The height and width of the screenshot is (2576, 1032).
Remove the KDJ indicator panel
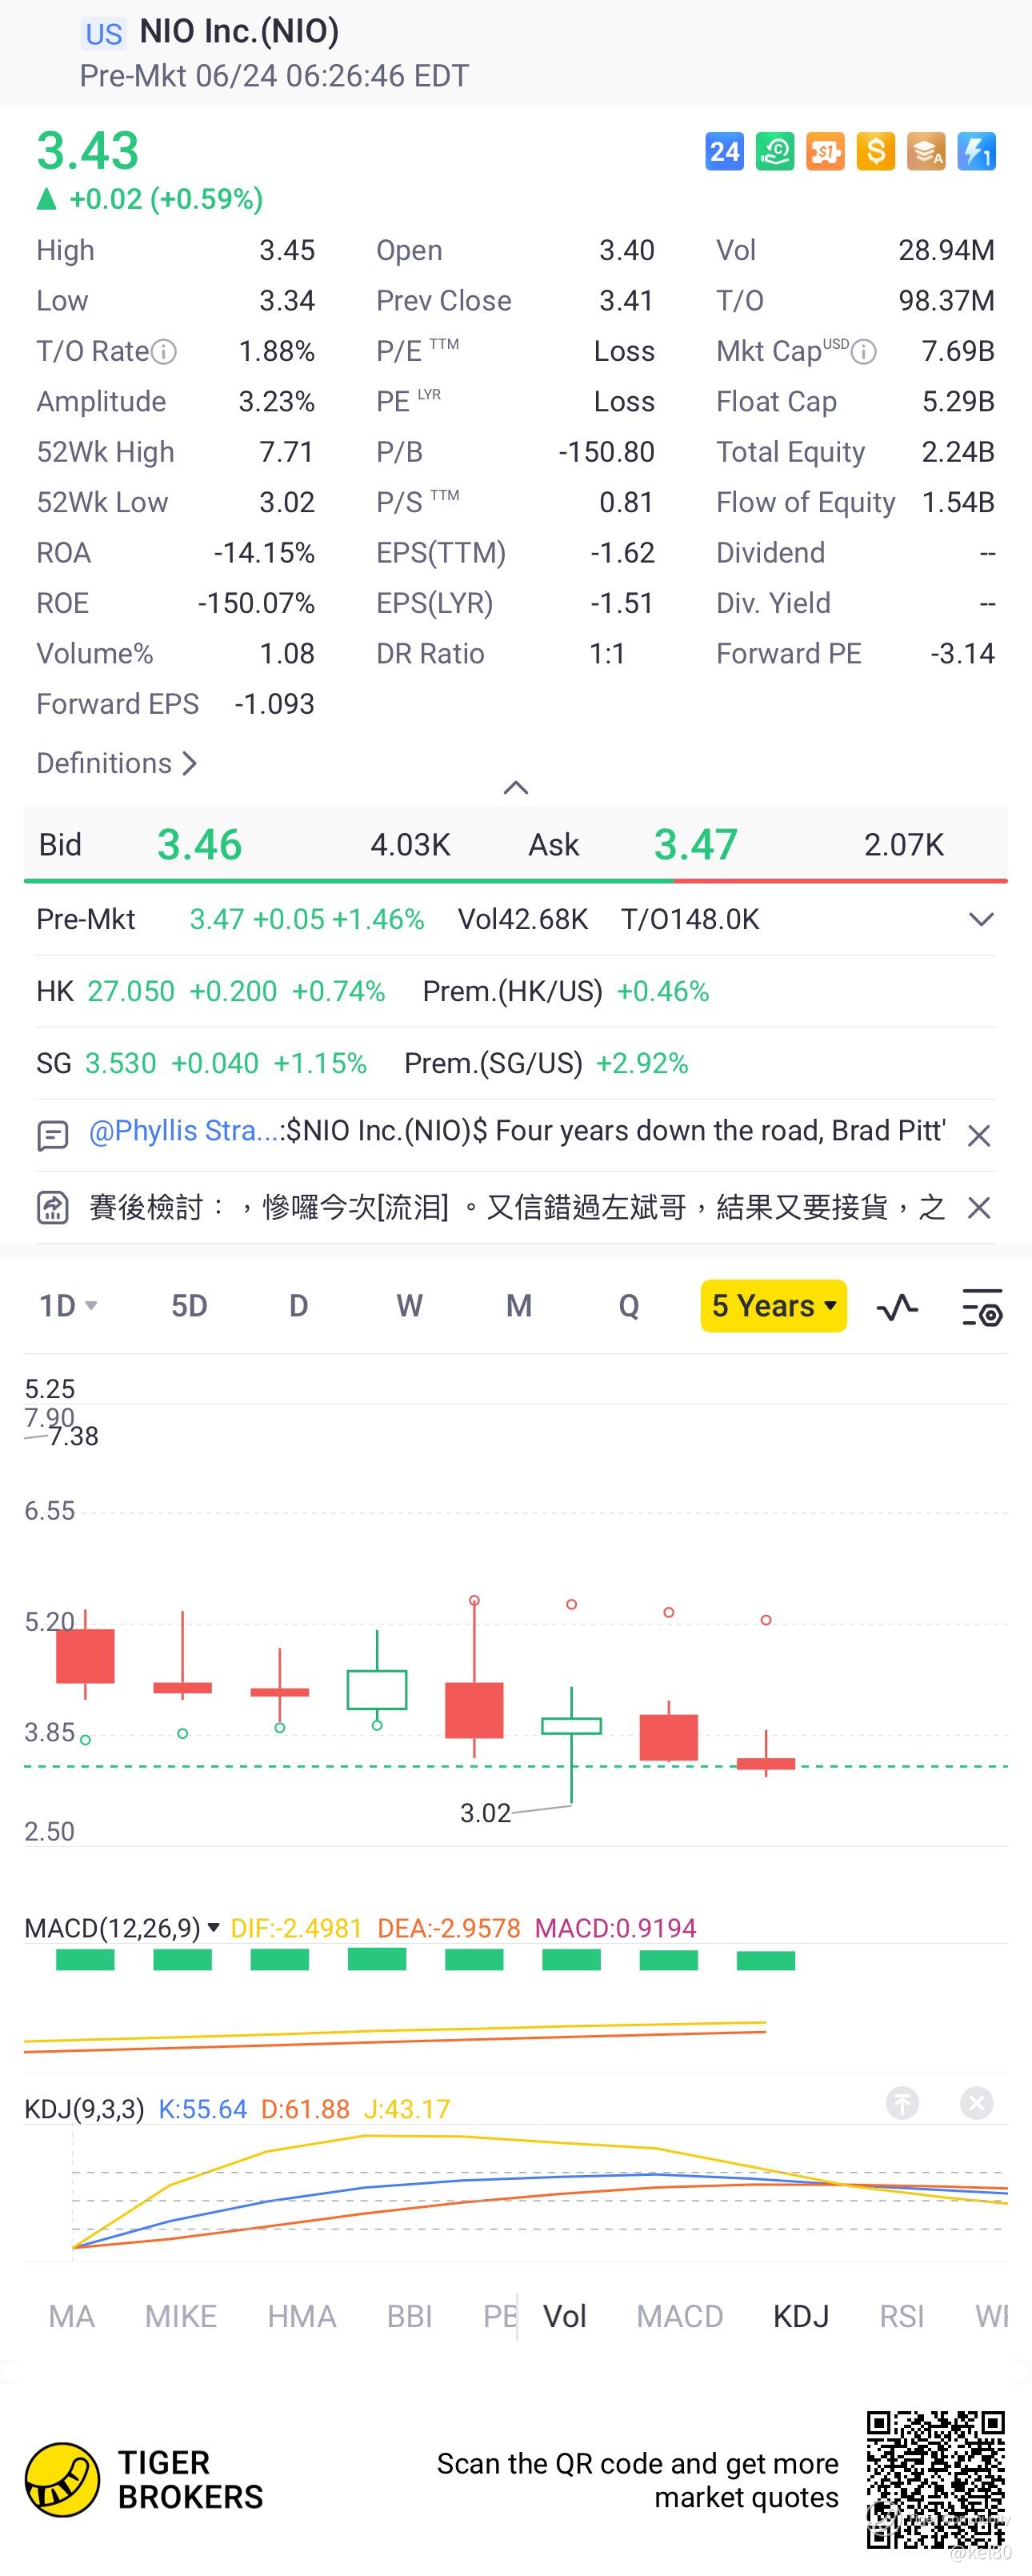coord(976,2103)
